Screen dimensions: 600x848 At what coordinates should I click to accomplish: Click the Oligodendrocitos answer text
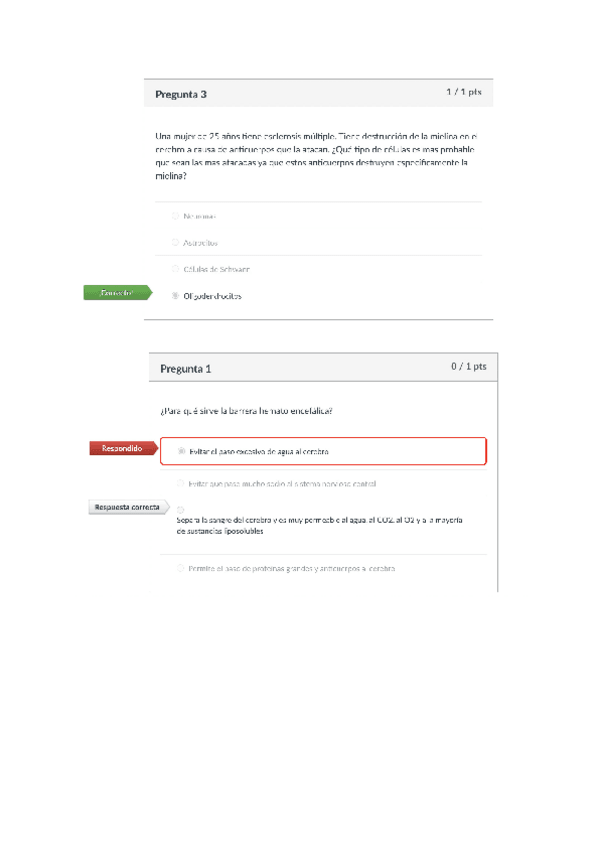pos(212,296)
